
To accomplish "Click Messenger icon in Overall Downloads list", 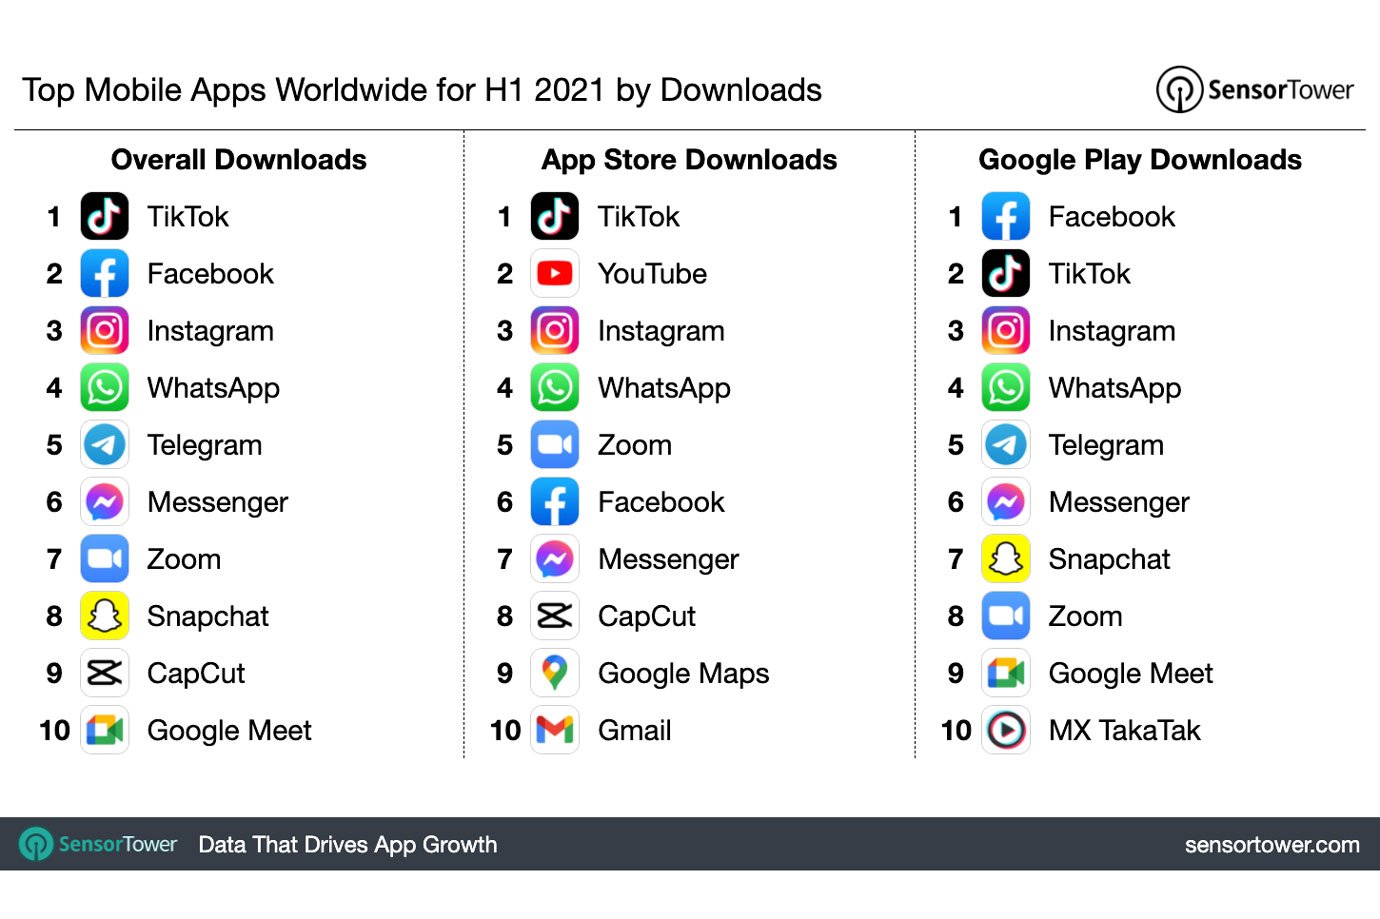I will [104, 502].
